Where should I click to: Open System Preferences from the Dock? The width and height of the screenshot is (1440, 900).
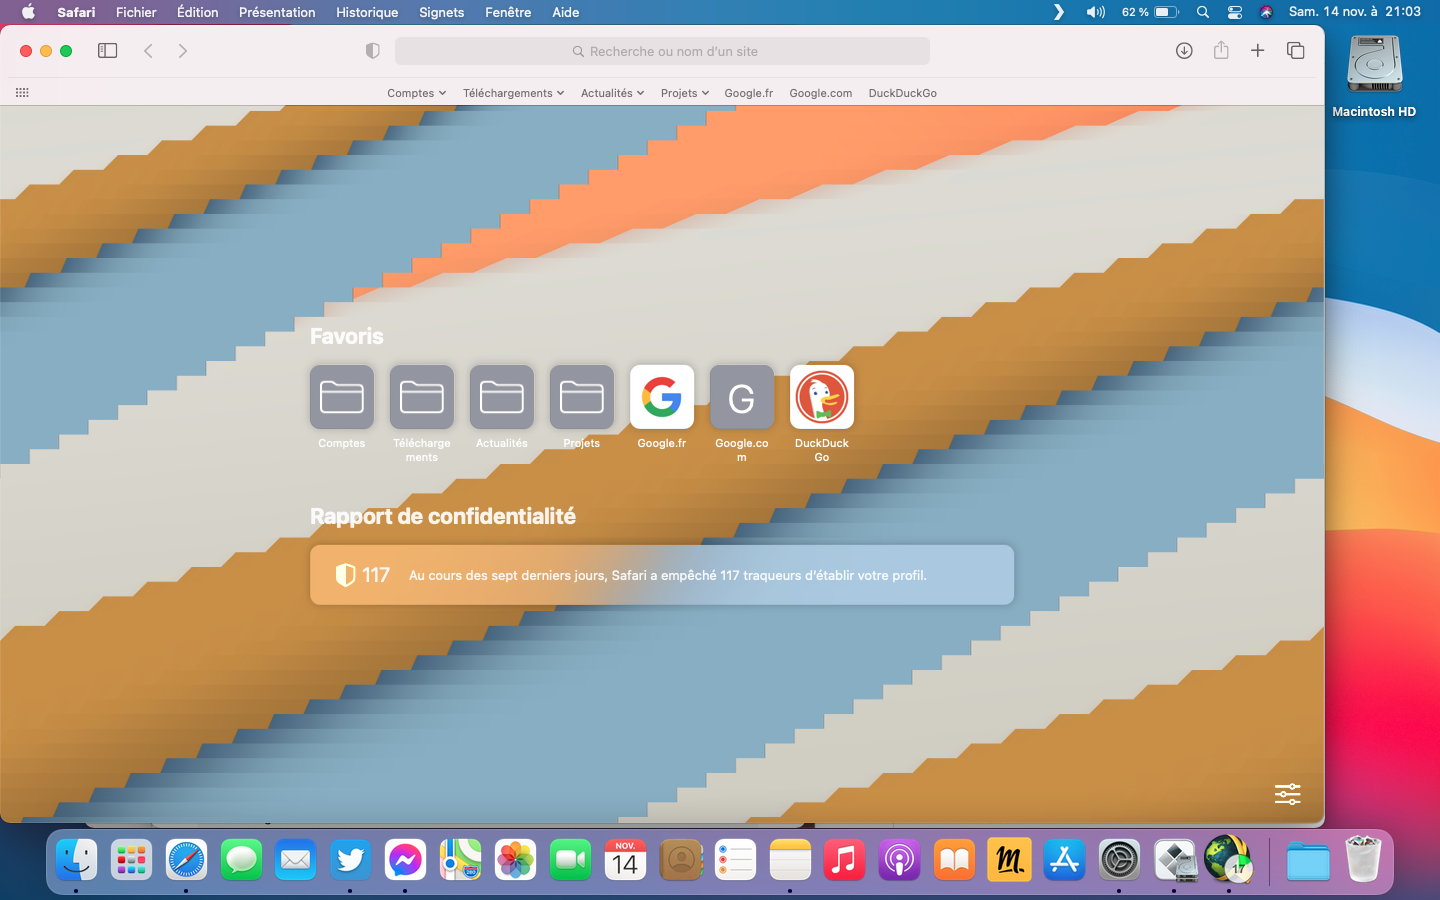(1119, 859)
